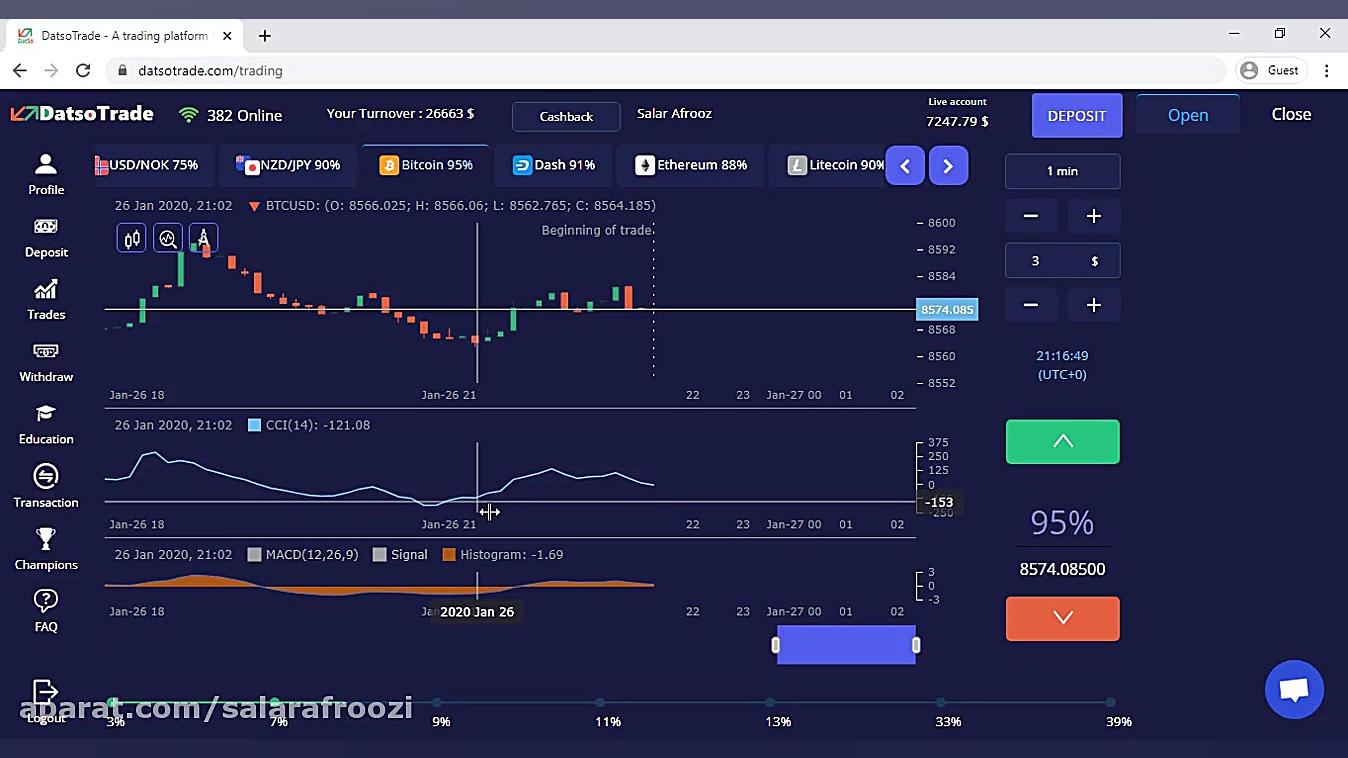Click the Live account balance 7247.79 $

957,121
